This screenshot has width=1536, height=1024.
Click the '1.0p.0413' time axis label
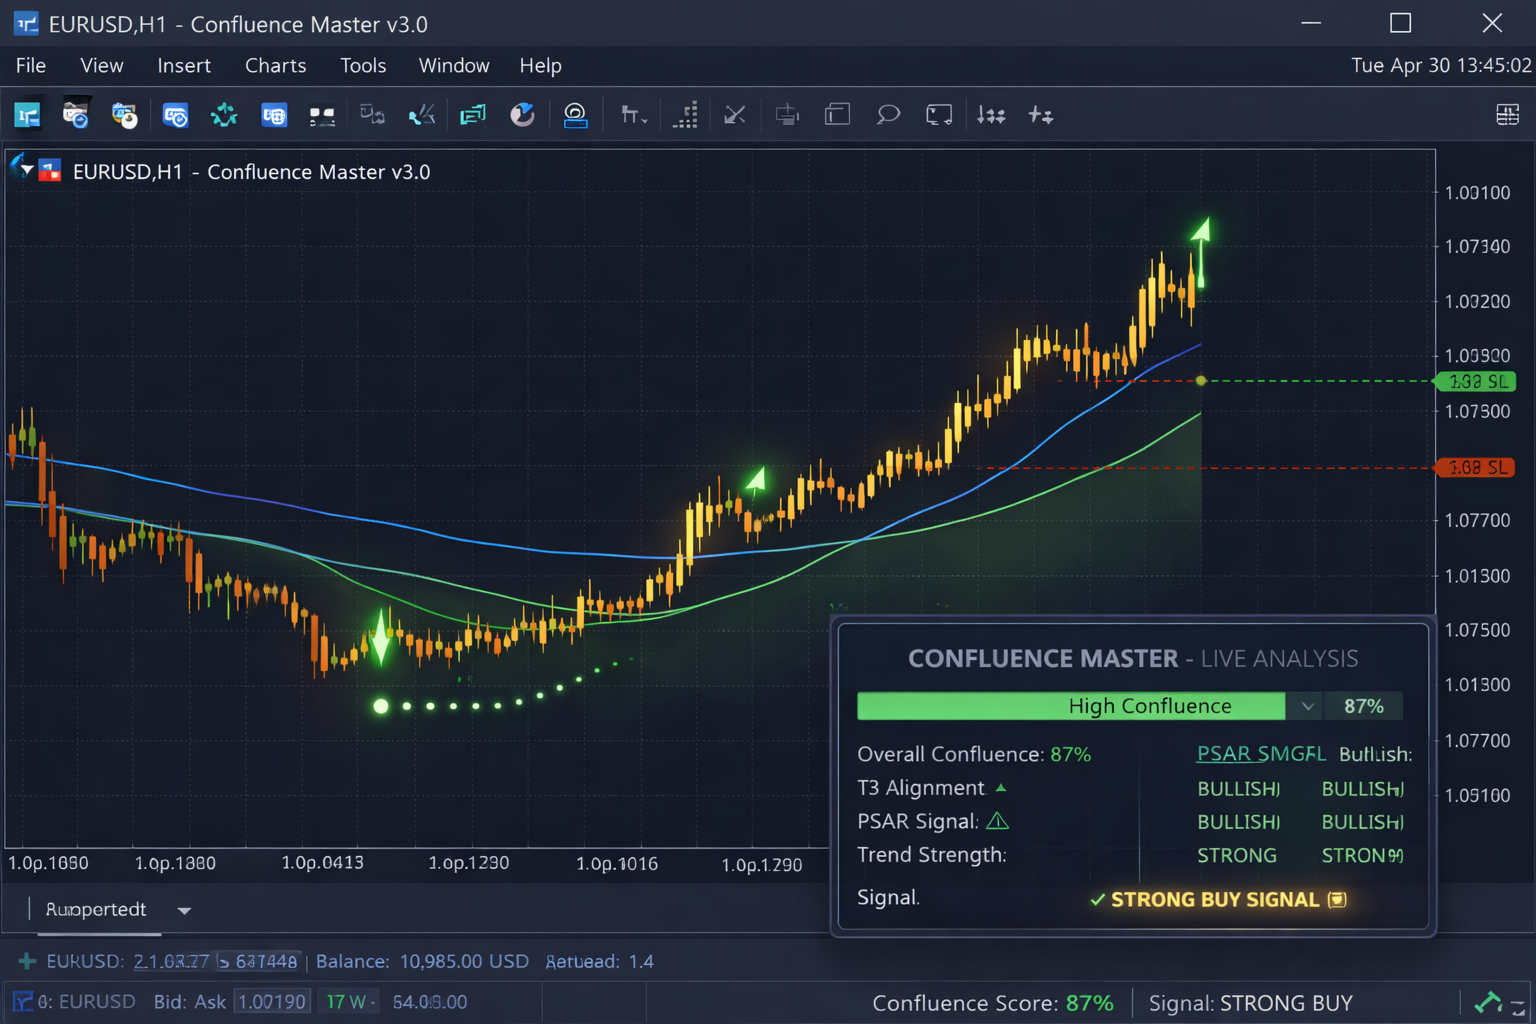[322, 862]
